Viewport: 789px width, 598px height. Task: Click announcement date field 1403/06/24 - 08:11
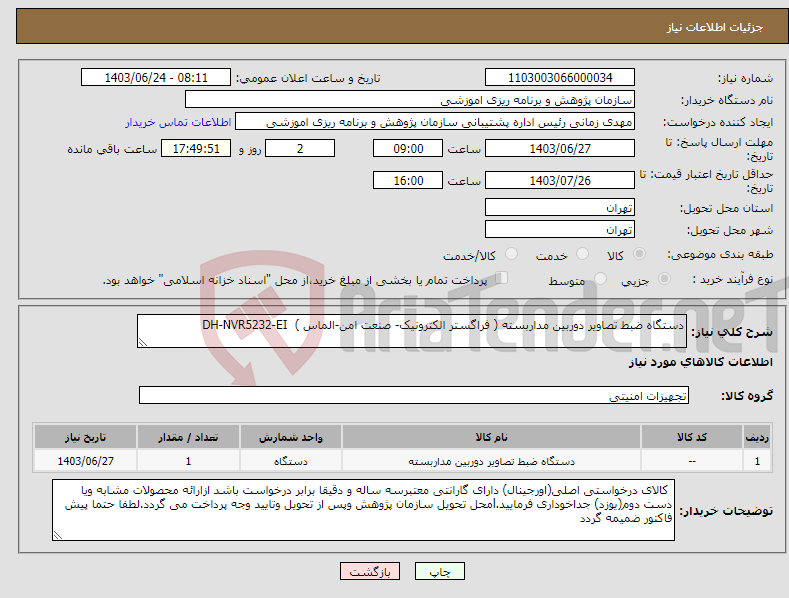point(155,78)
